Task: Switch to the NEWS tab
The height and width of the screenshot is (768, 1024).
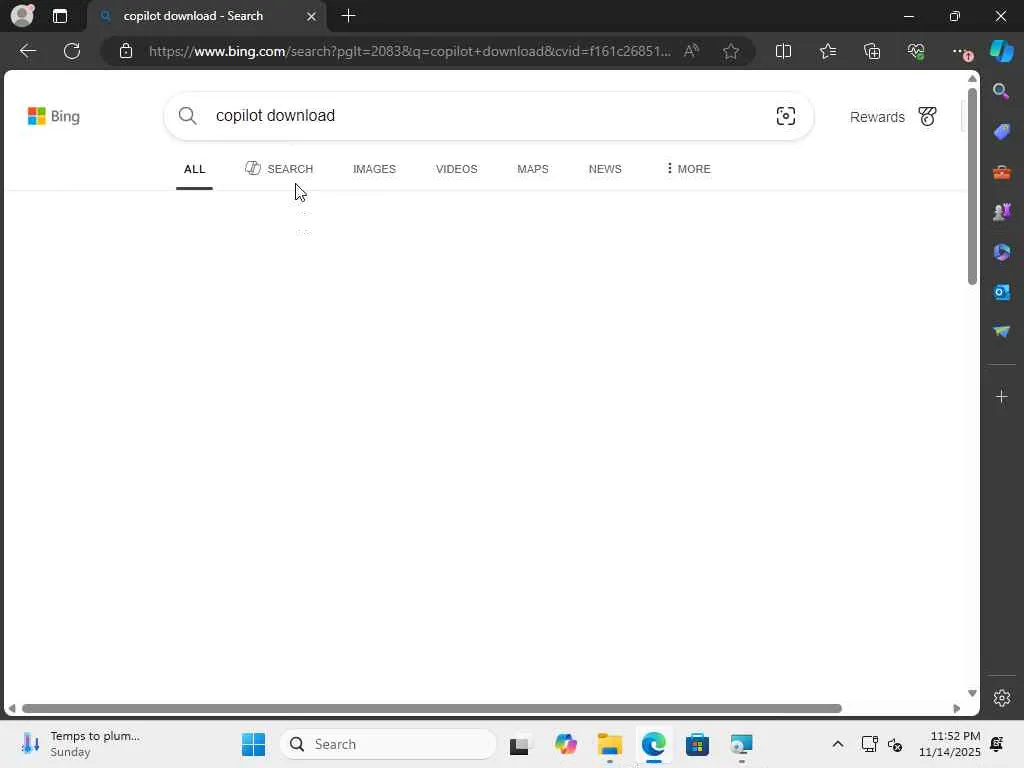Action: [605, 169]
